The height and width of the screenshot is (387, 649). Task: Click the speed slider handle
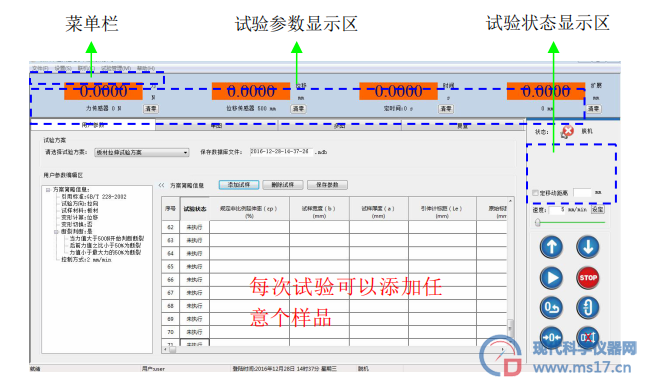538,223
